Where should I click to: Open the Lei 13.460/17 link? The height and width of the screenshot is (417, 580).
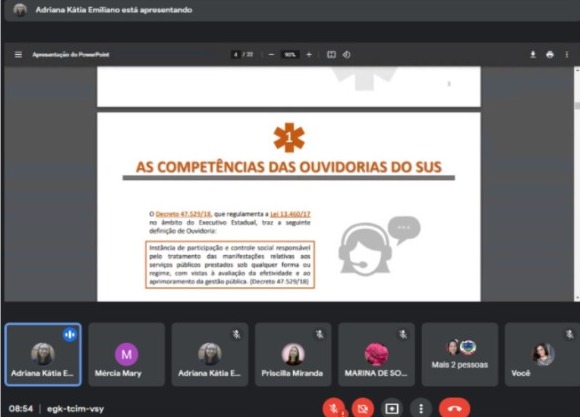click(x=290, y=214)
